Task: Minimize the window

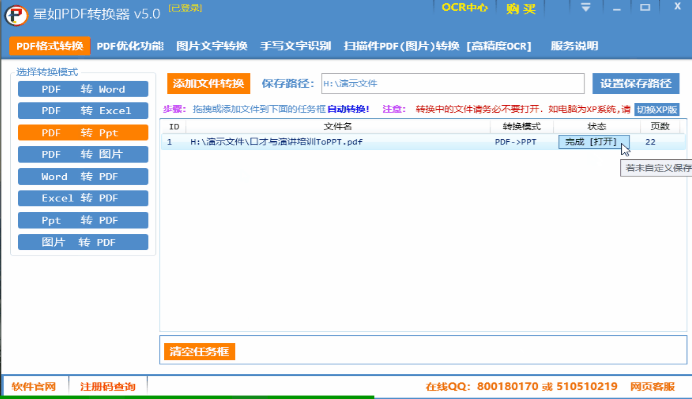Action: click(x=617, y=8)
